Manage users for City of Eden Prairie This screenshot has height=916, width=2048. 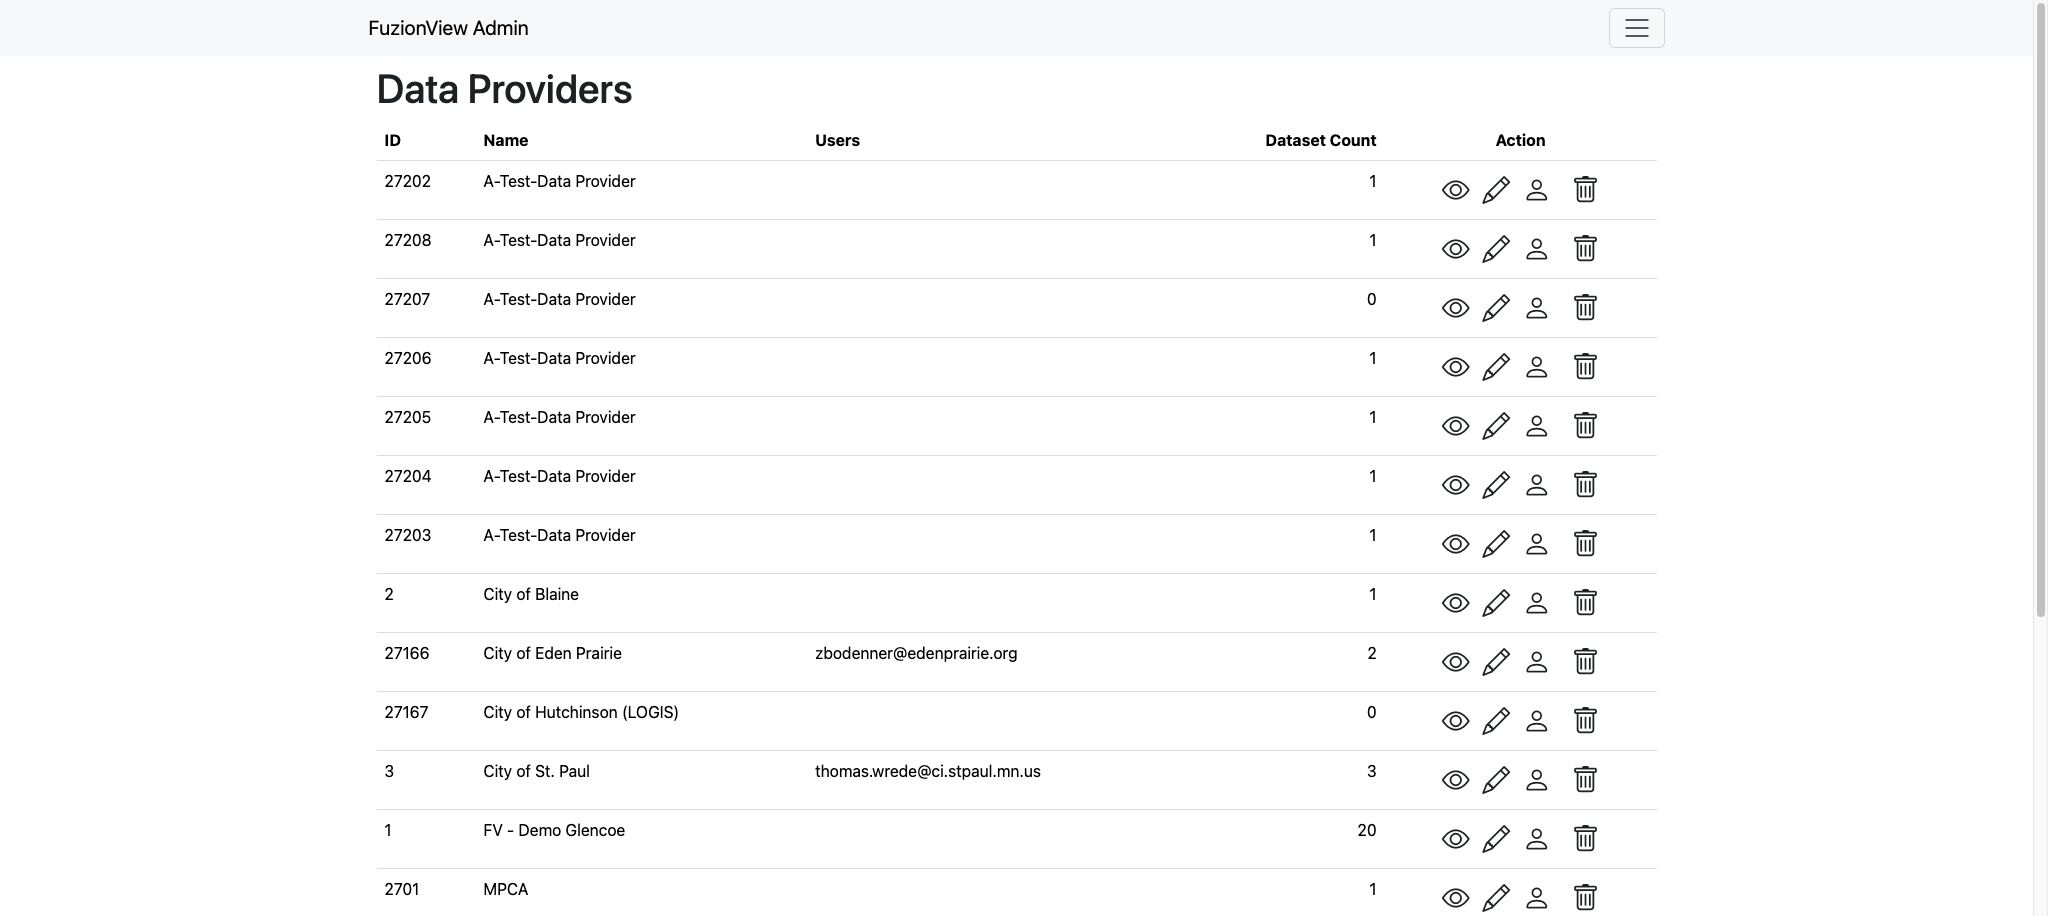click(x=1537, y=662)
